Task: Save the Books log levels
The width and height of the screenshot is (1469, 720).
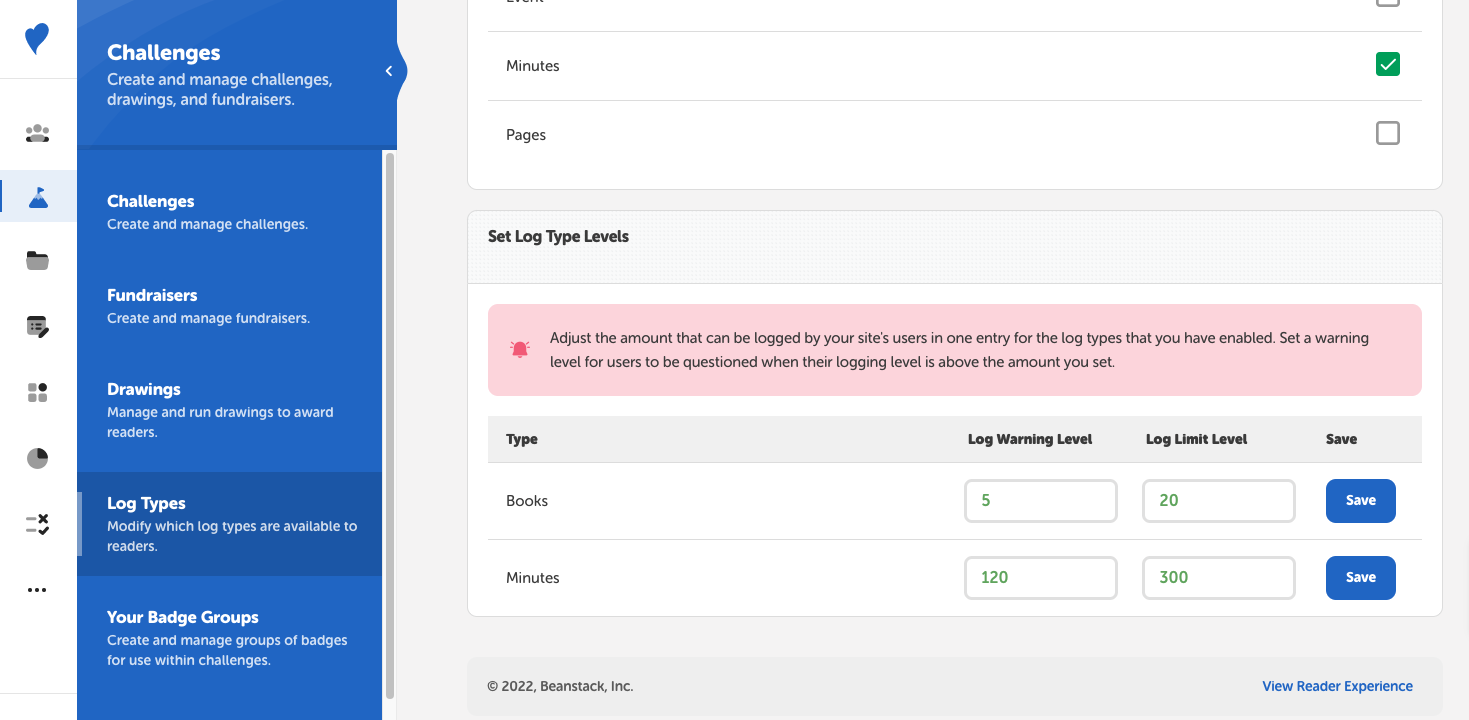Action: 1360,500
